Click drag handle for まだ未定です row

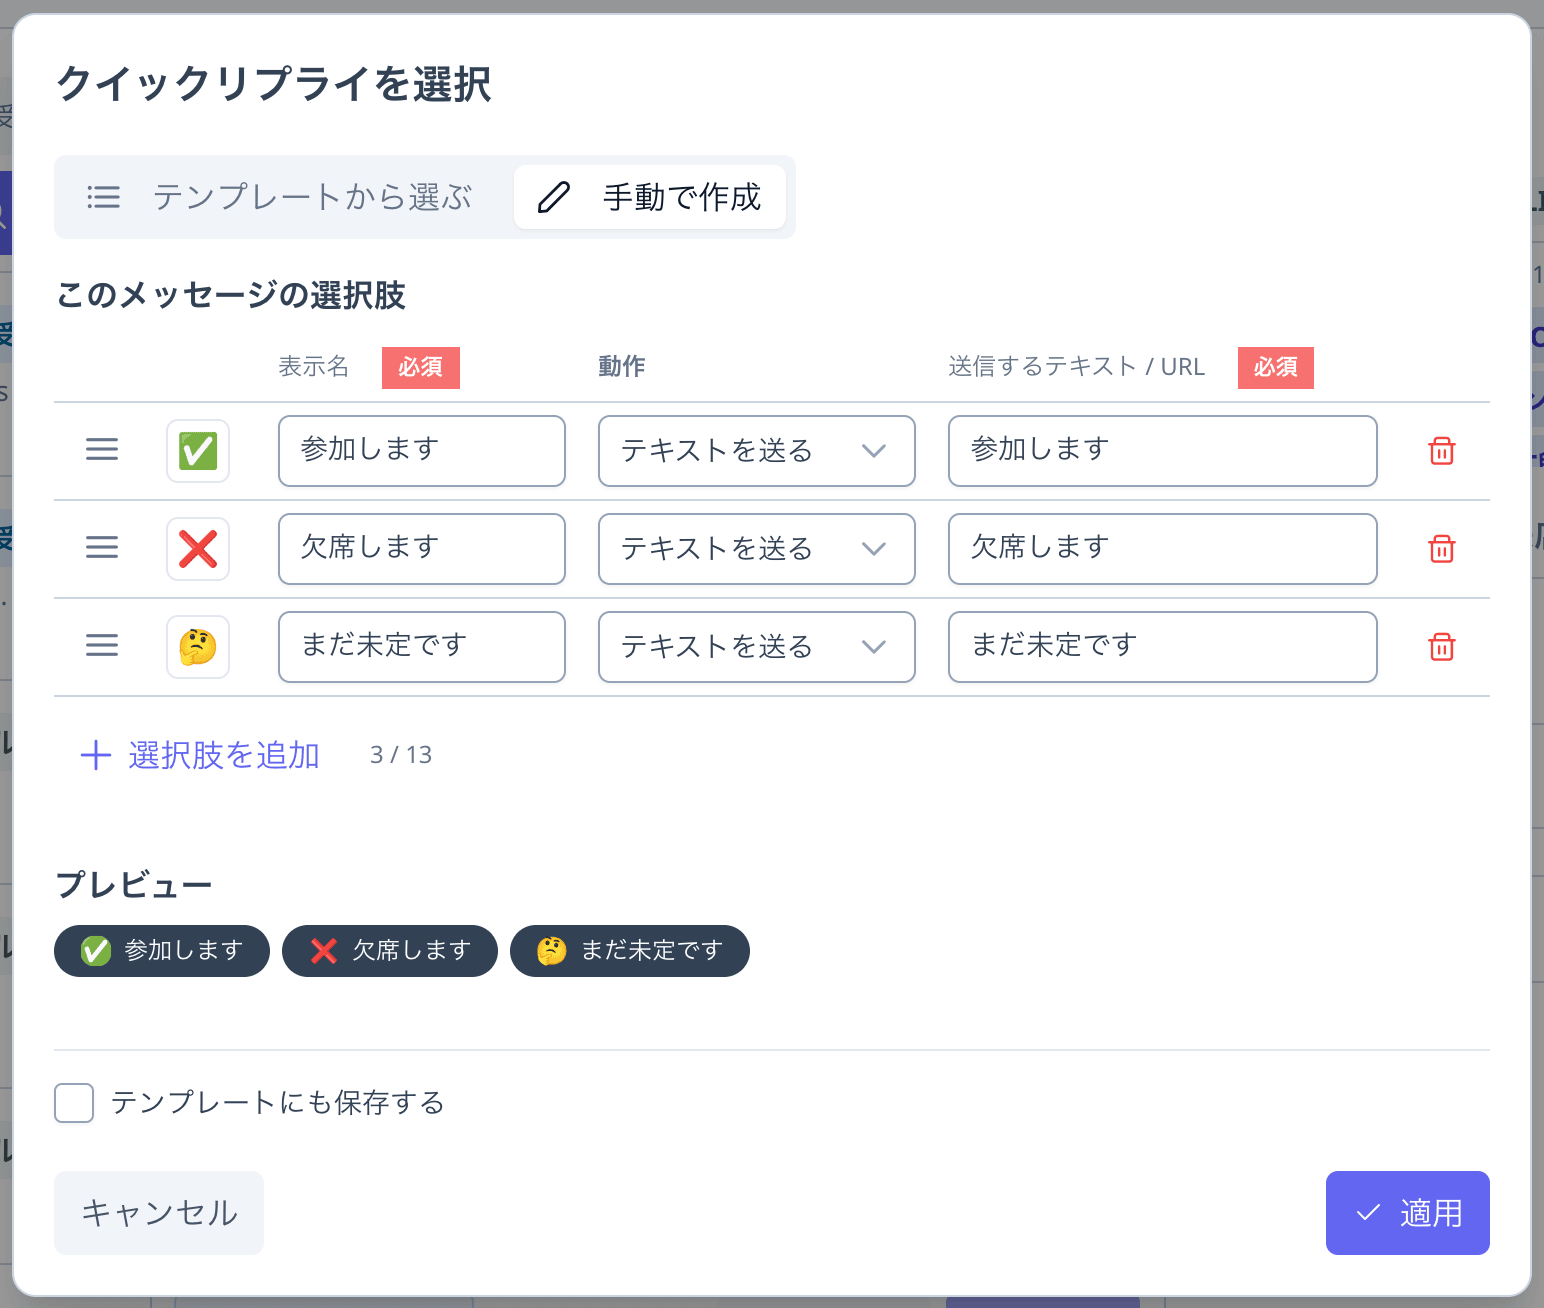102,646
